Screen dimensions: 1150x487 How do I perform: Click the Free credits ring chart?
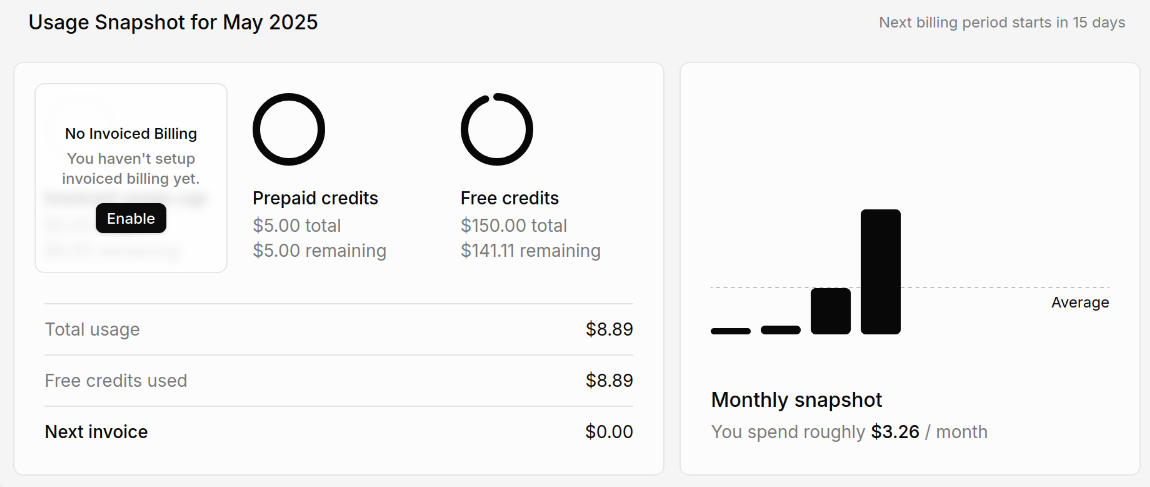coord(497,129)
